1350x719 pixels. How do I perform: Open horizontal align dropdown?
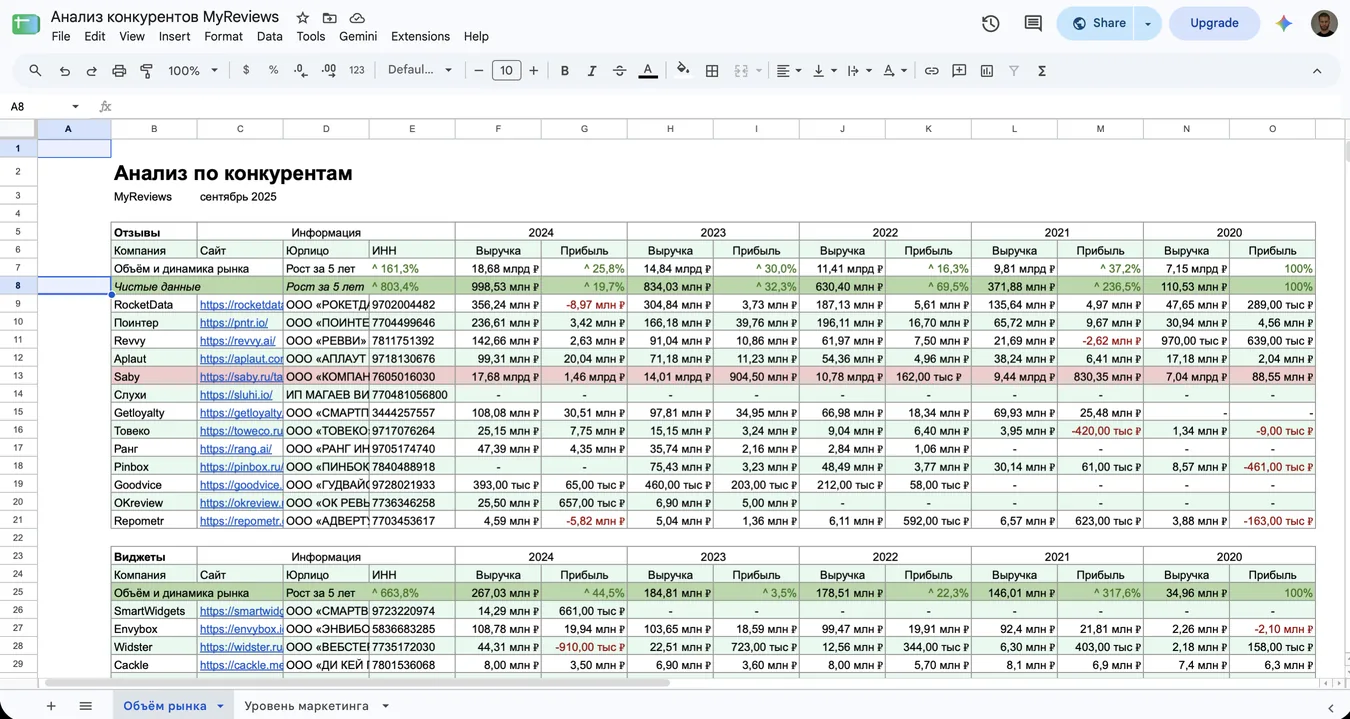789,71
